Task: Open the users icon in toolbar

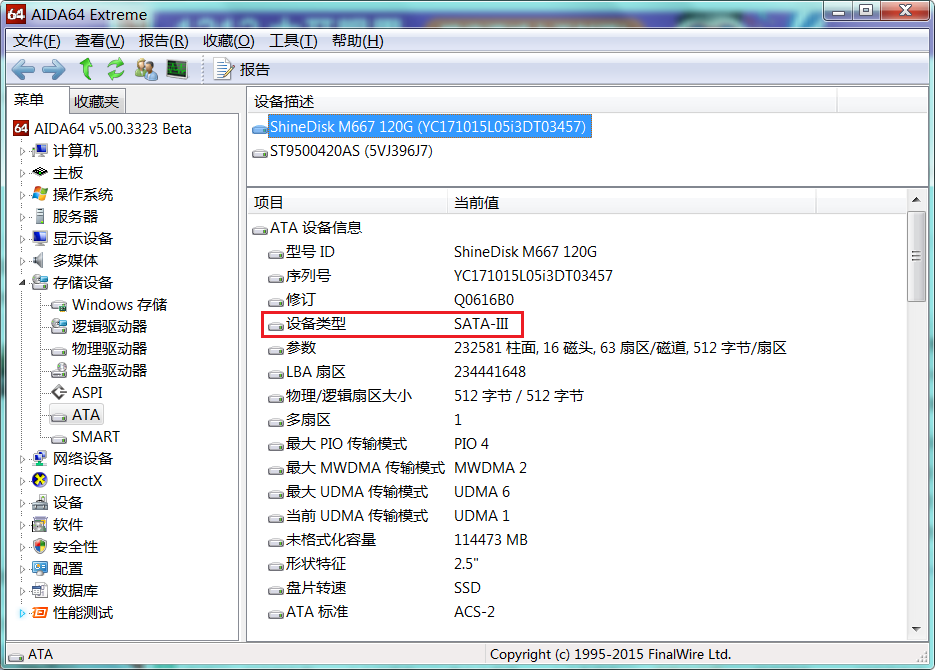Action: click(x=146, y=69)
